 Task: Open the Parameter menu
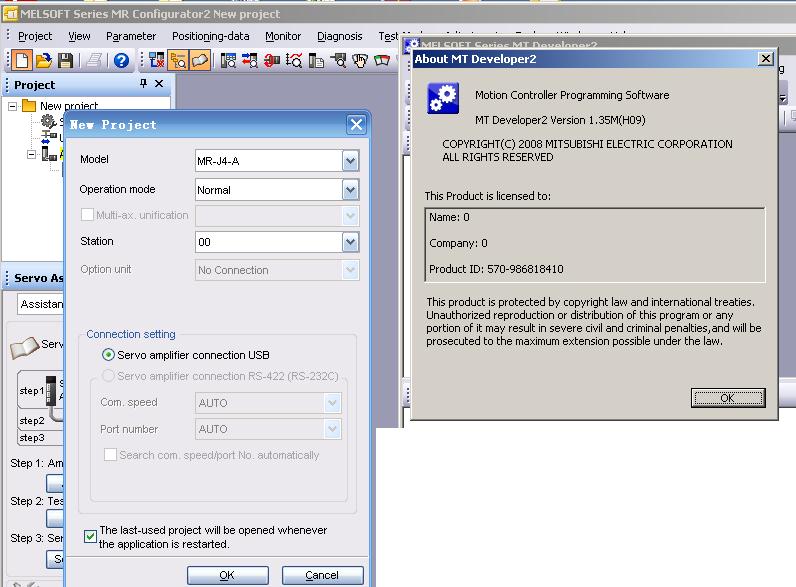(131, 36)
